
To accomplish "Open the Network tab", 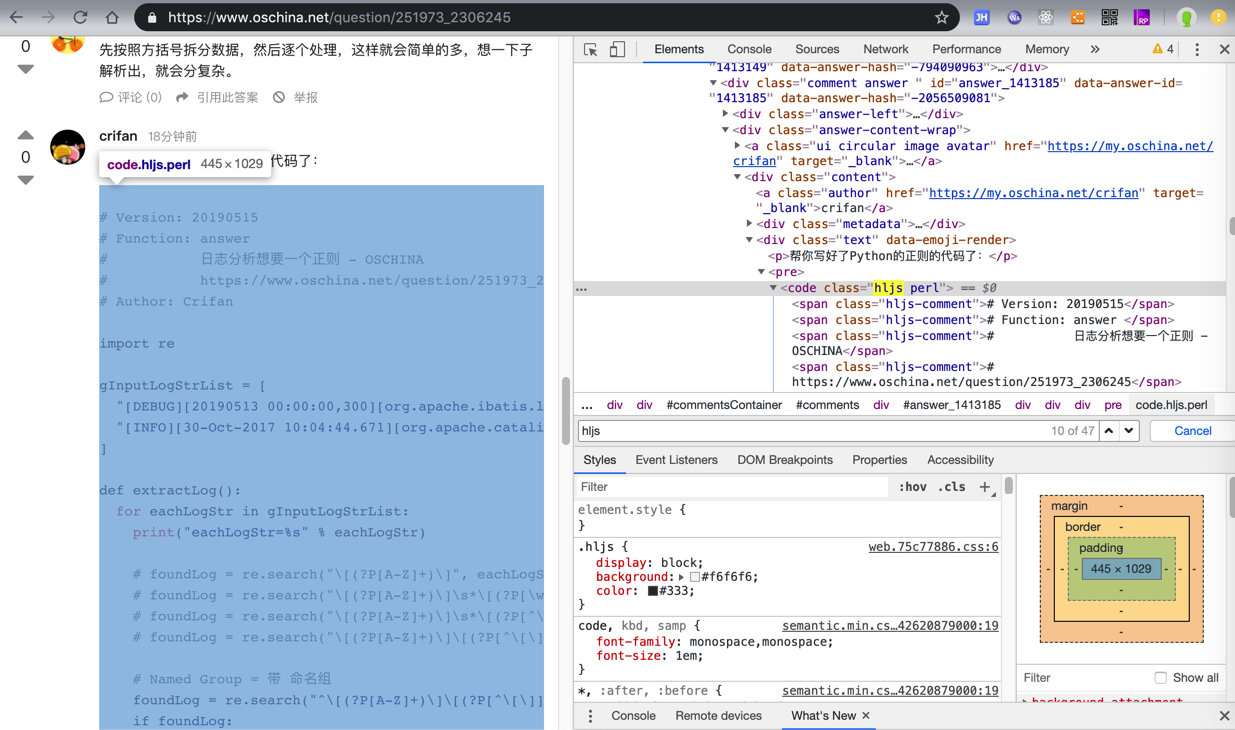I will (886, 49).
